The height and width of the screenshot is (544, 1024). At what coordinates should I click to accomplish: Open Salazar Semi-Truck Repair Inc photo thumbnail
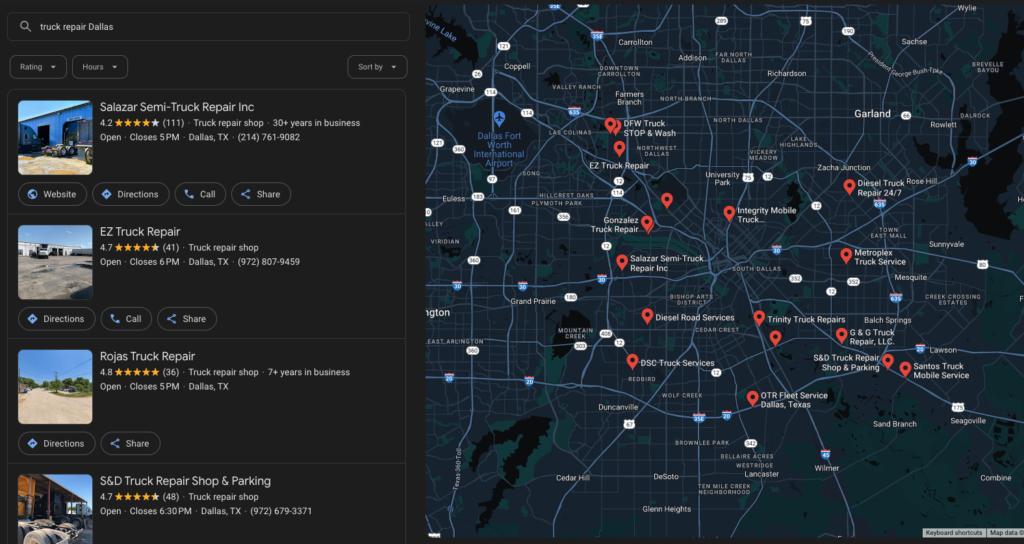point(55,137)
